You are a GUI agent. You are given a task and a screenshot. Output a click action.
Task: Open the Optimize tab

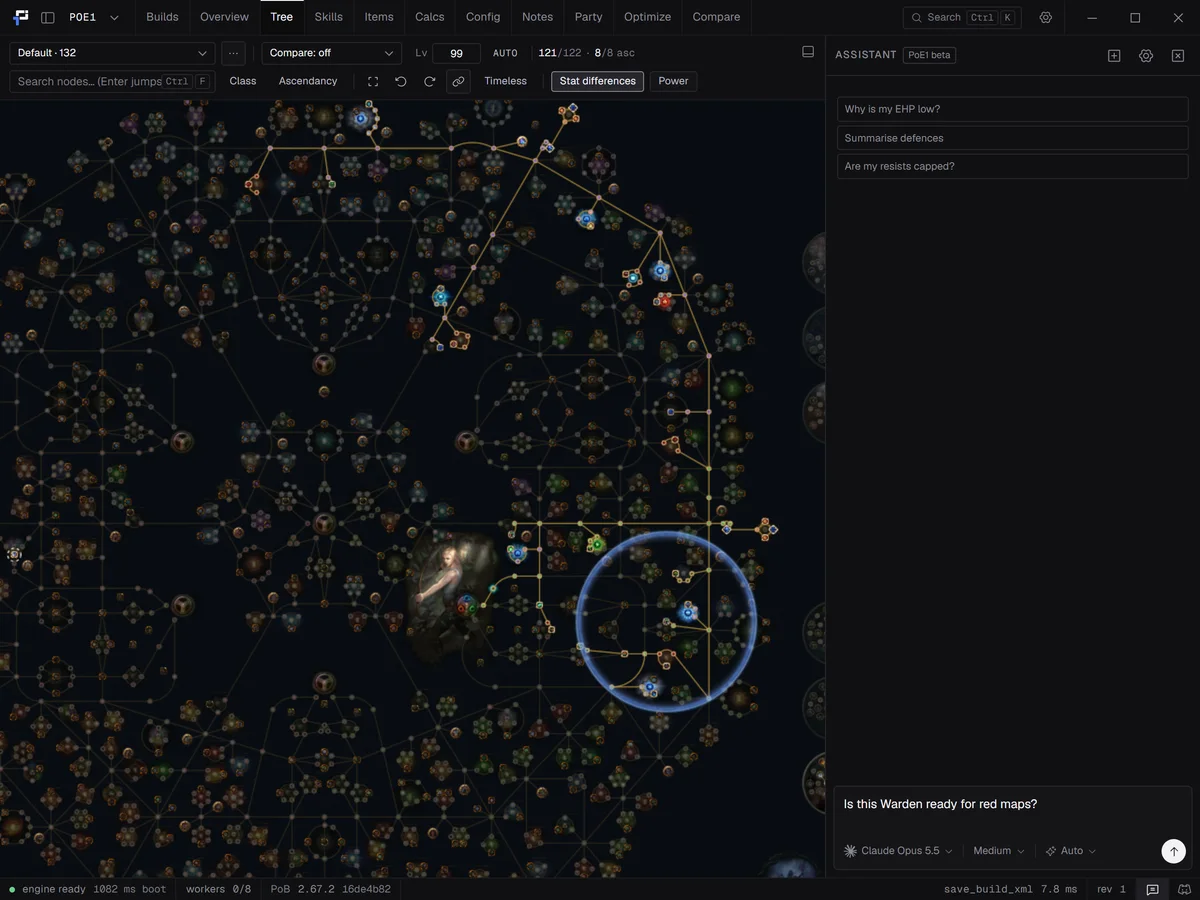click(x=647, y=17)
